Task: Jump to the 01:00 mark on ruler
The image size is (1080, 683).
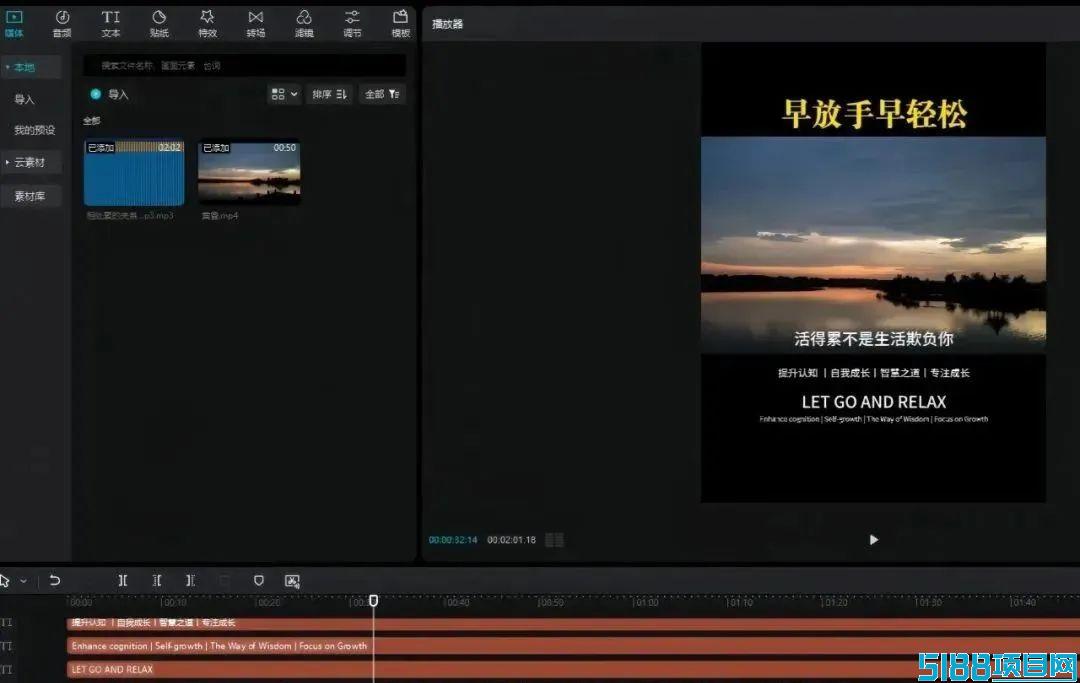Action: 645,602
